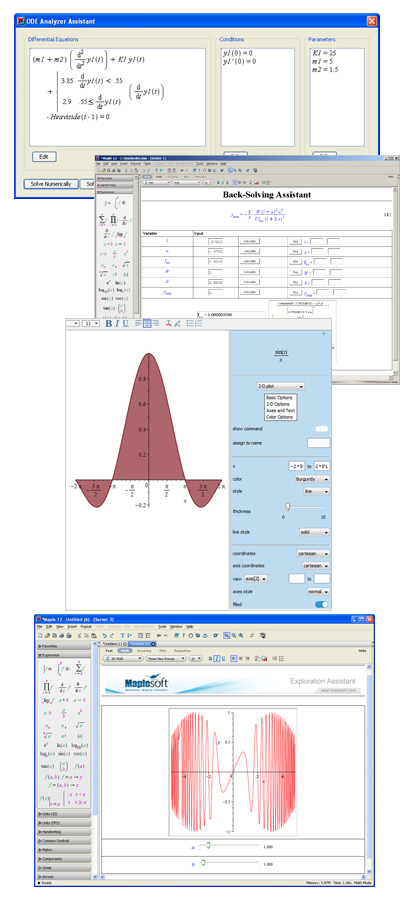Click sqrt(a) symbol in Expression palette
This screenshot has height=900, width=412.
click(80, 726)
